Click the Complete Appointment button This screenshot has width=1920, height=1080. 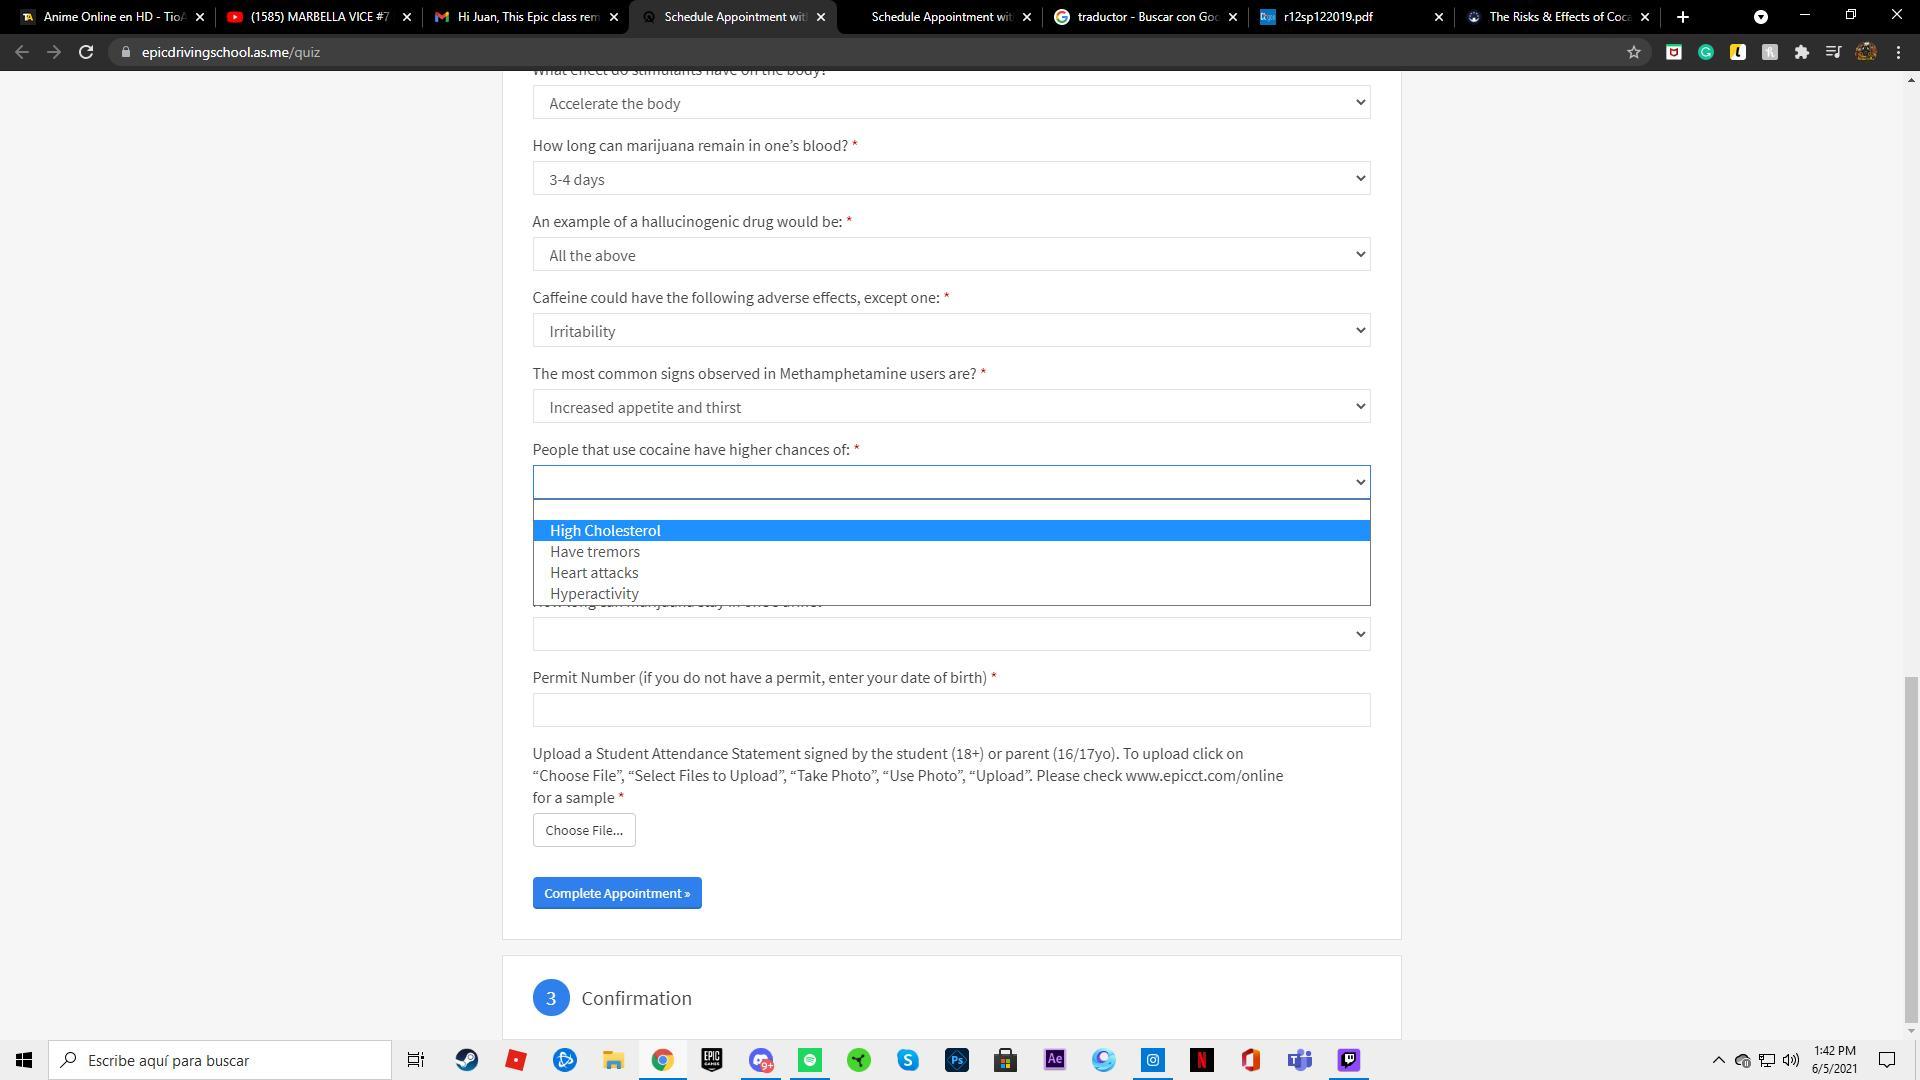tap(617, 893)
